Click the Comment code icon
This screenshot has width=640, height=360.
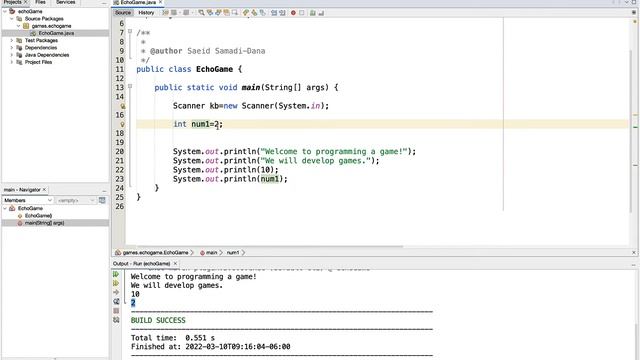(x=313, y=13)
